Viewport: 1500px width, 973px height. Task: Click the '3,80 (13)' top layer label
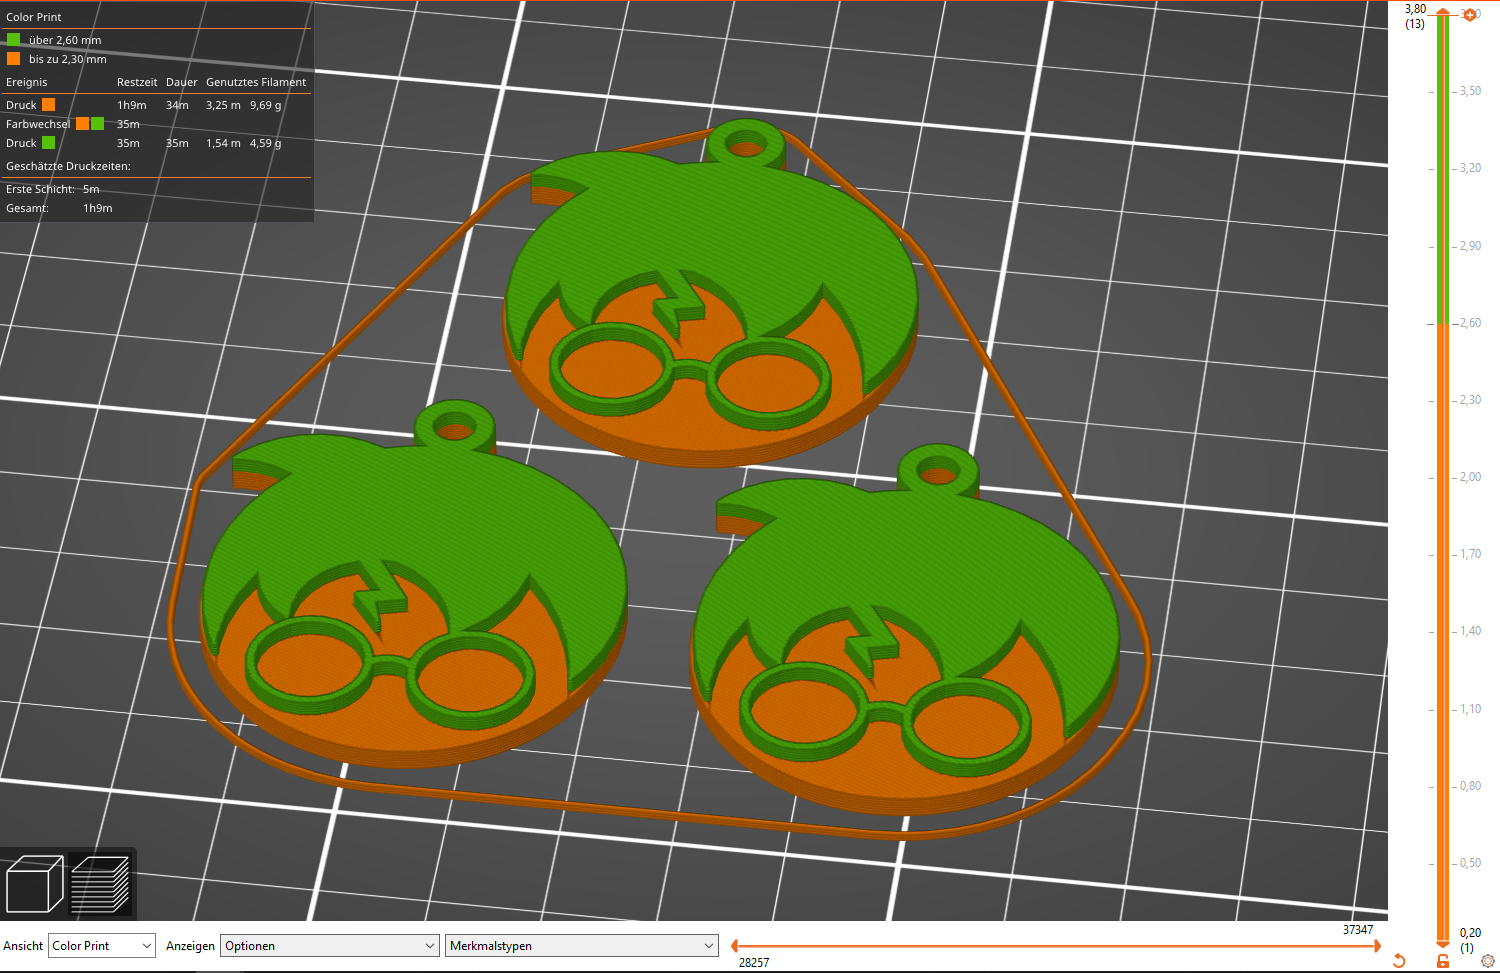point(1415,16)
